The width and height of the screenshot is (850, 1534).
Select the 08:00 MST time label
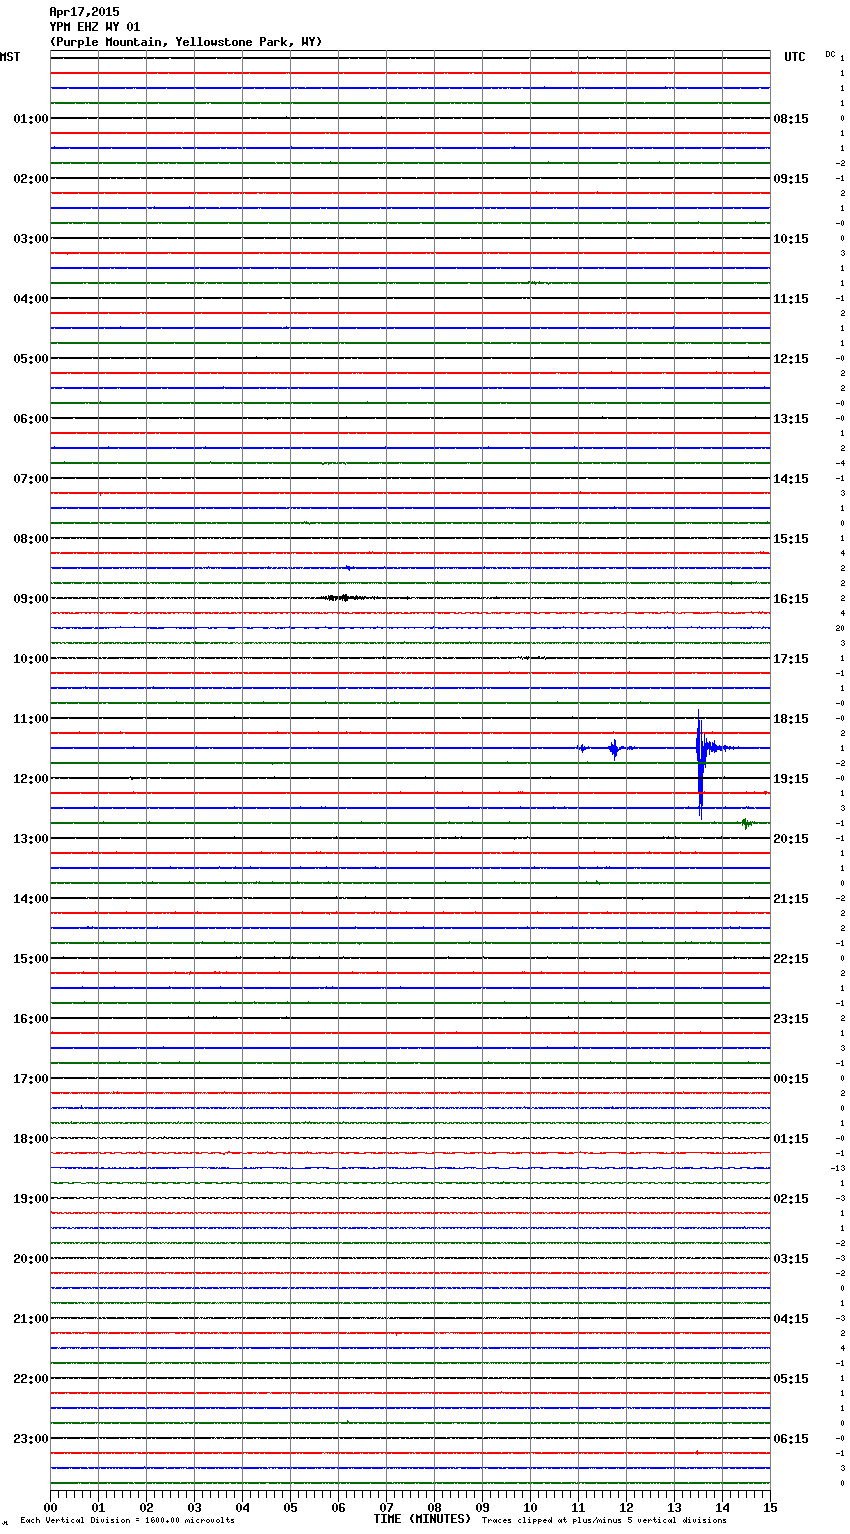[x=31, y=539]
